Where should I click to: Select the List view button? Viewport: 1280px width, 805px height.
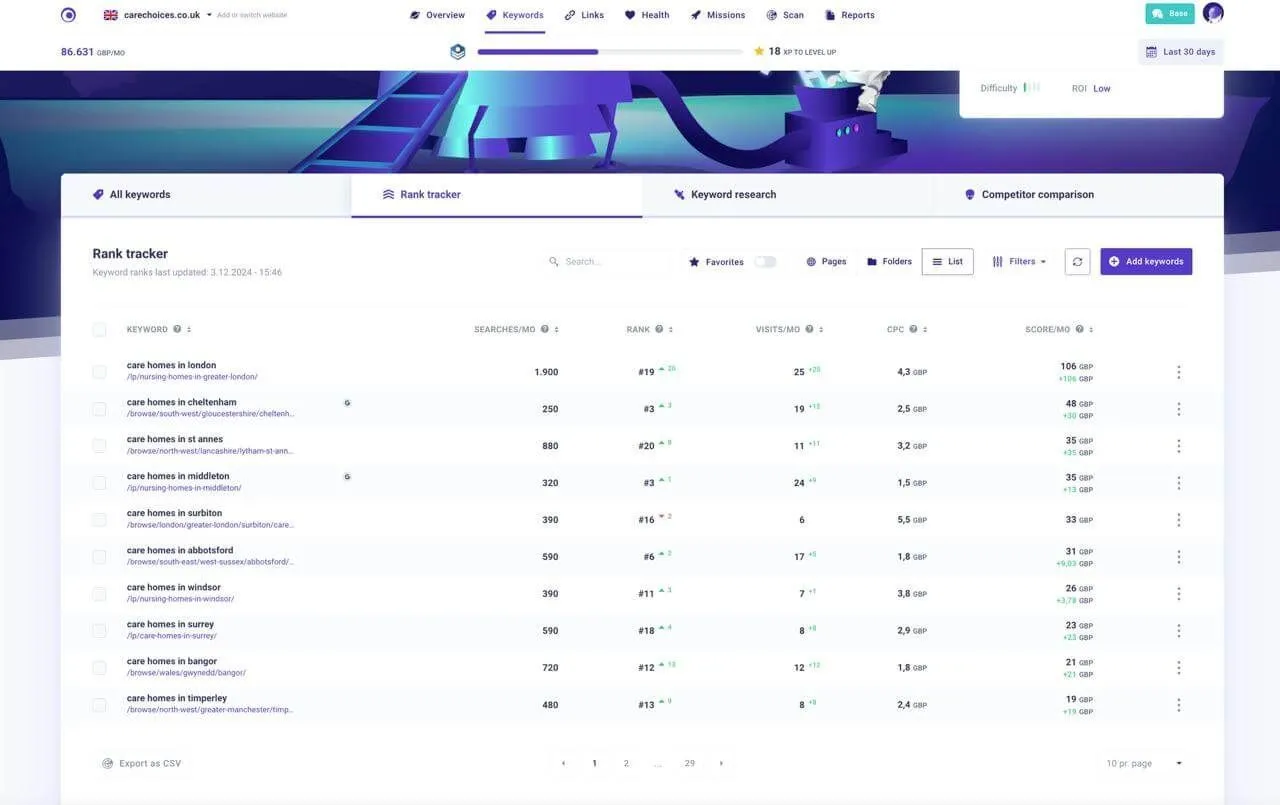point(947,262)
